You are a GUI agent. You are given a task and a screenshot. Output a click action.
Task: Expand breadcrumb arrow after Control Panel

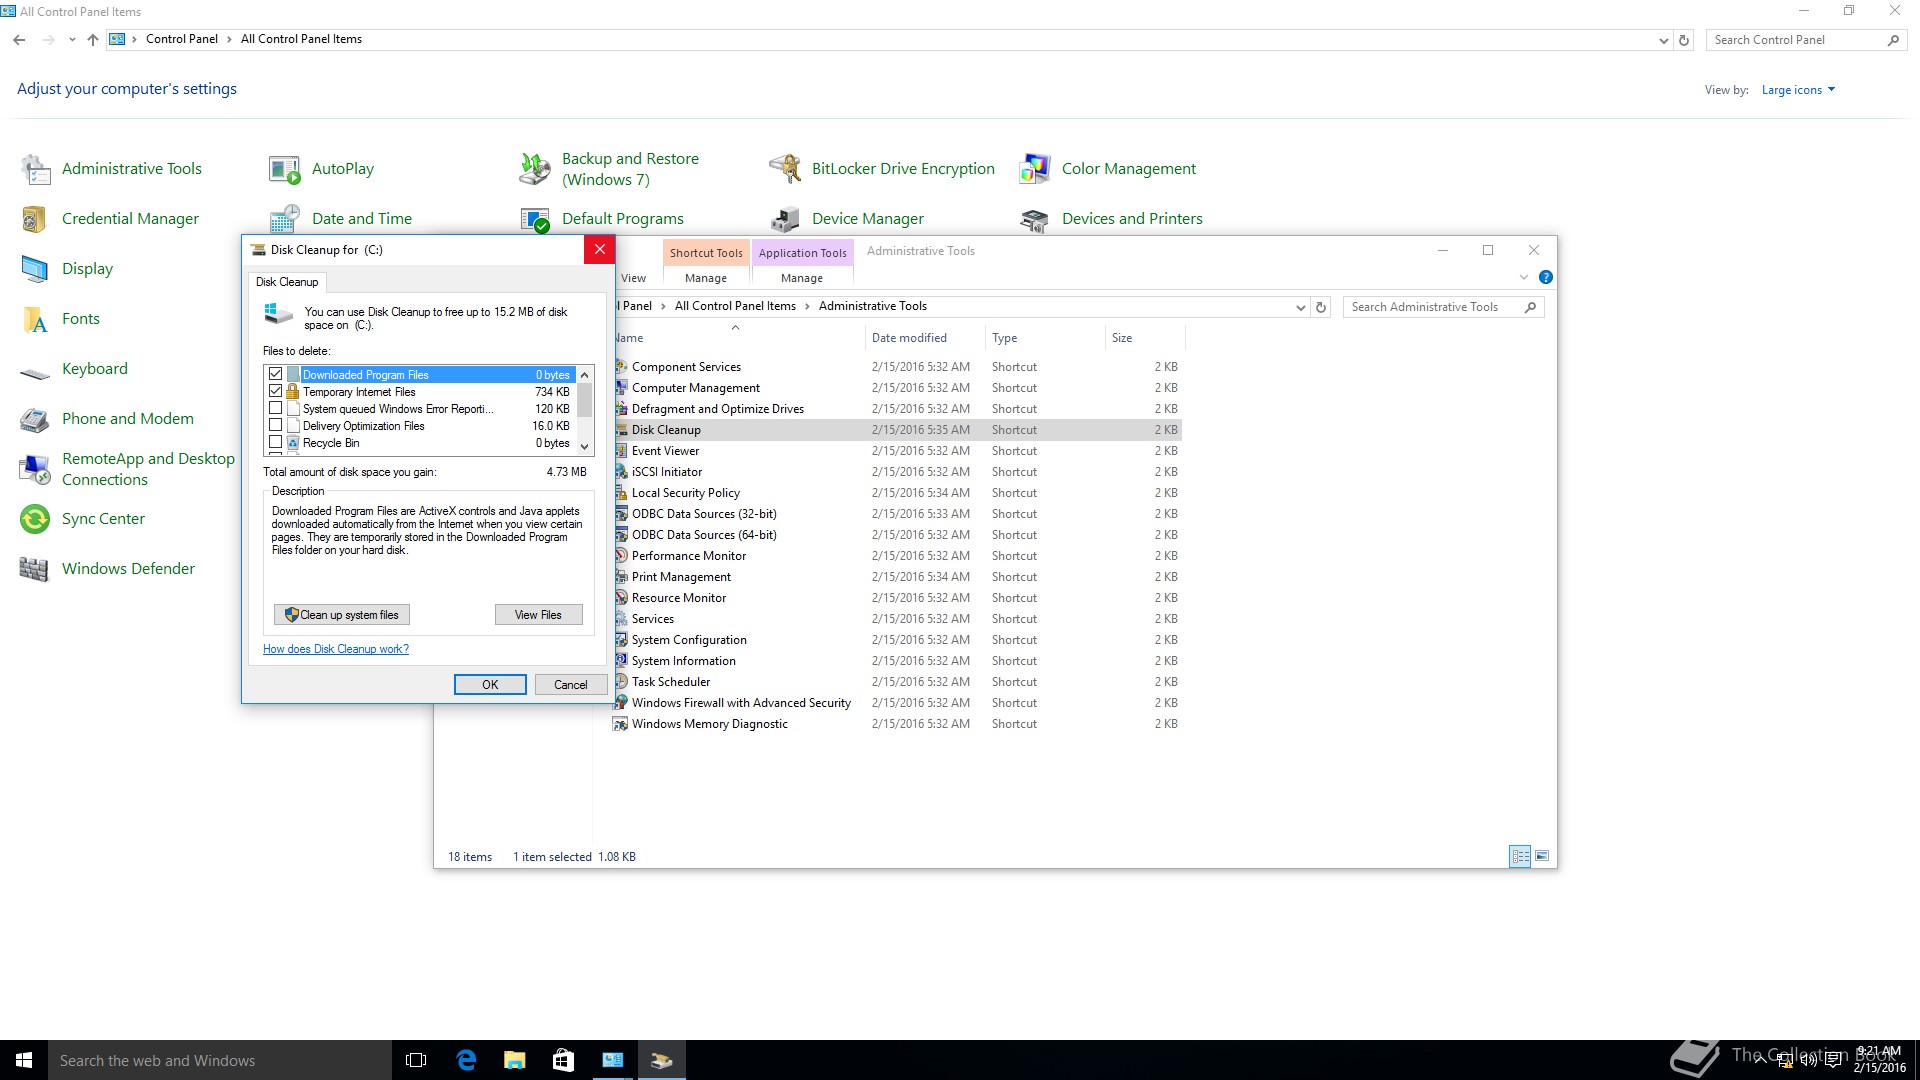(229, 40)
